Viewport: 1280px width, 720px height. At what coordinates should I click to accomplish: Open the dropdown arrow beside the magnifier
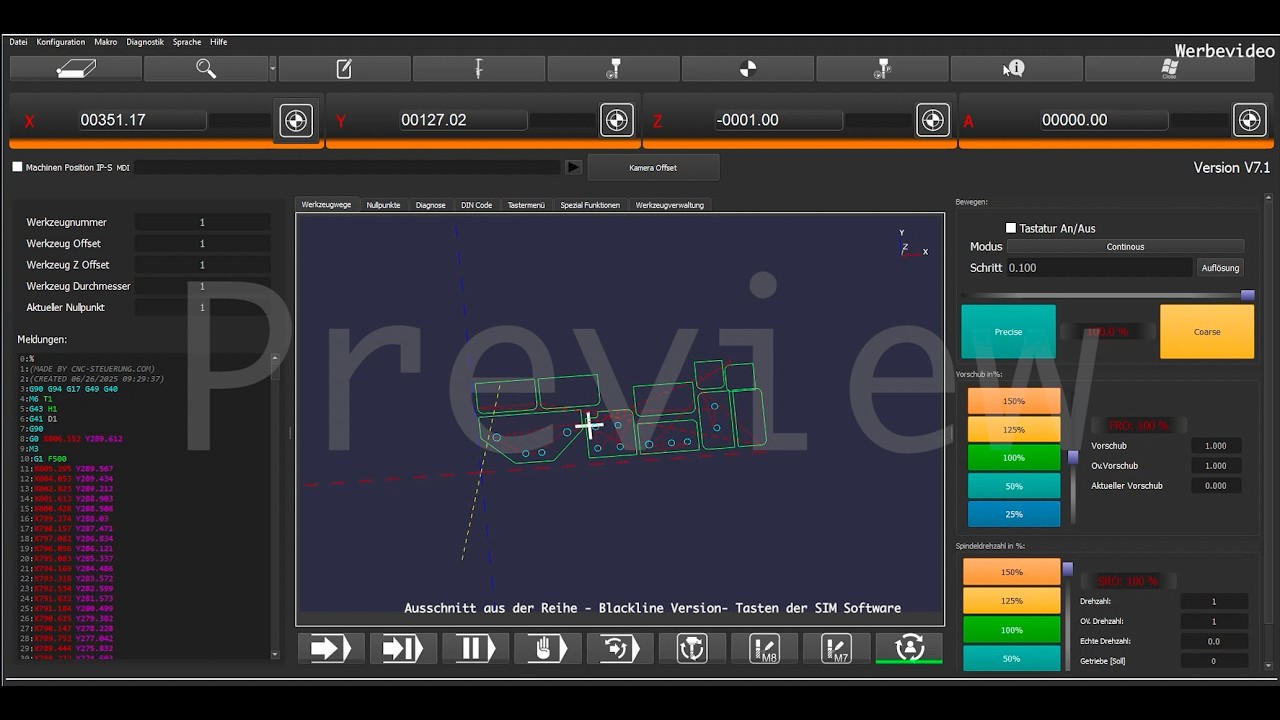[273, 69]
